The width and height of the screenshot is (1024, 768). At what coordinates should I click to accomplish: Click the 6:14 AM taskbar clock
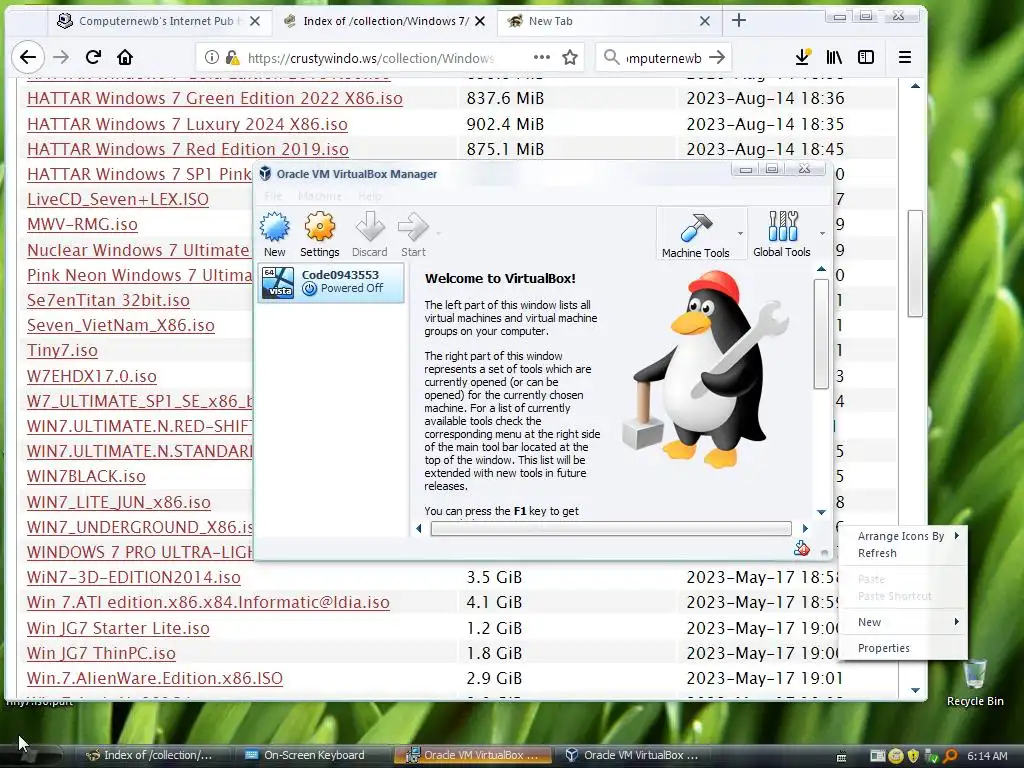(987, 756)
